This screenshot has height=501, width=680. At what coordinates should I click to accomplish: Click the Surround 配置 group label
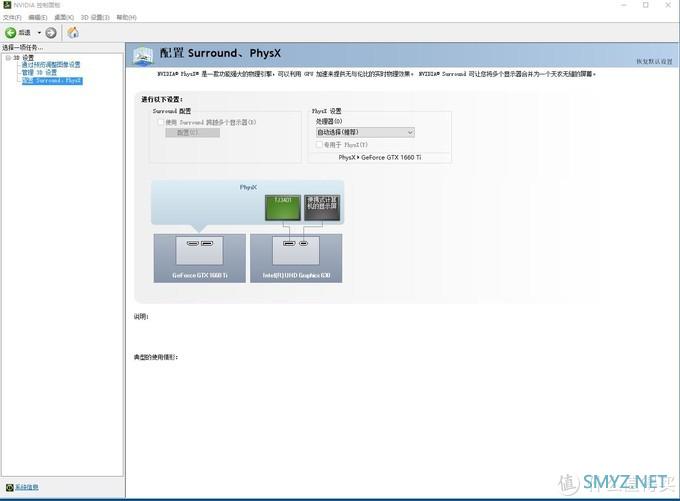172,111
